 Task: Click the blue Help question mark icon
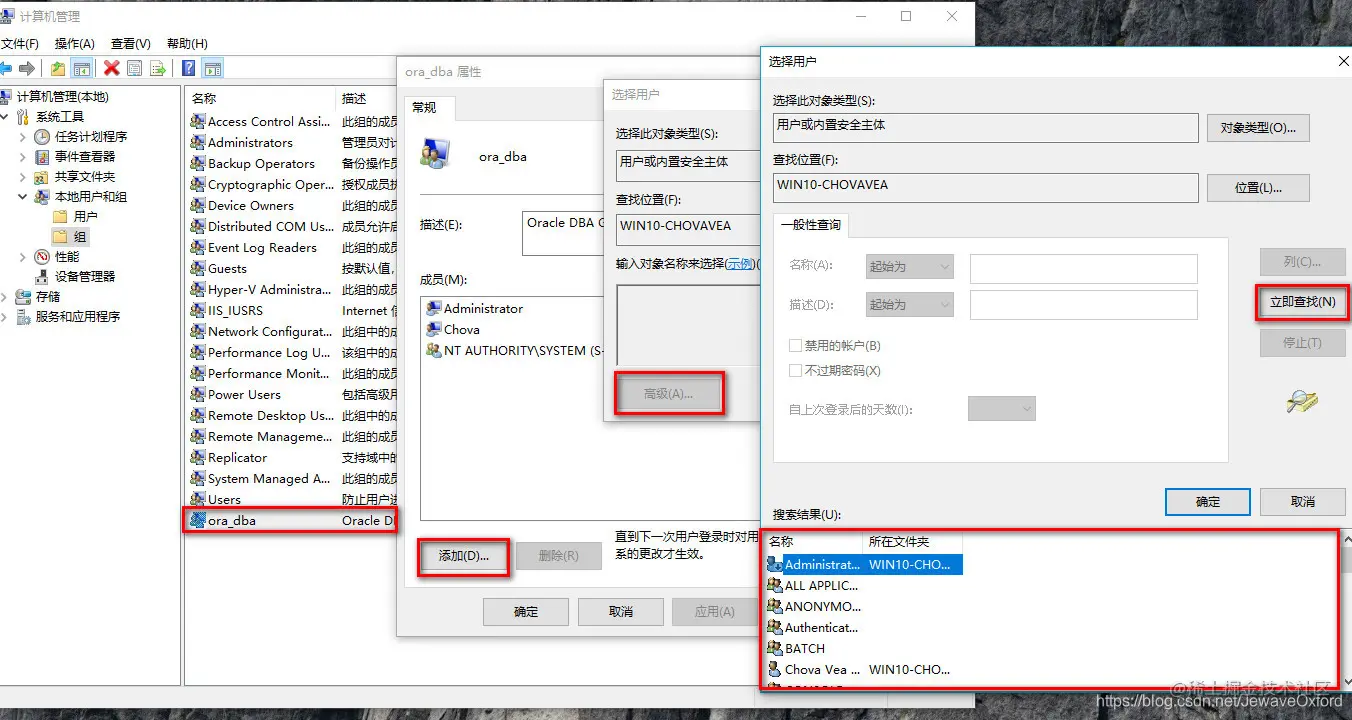pos(188,68)
